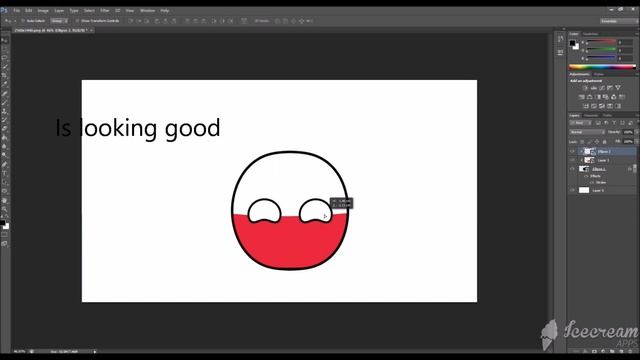The image size is (640, 360).
Task: Select the Clone Stamp tool
Action: point(4,111)
